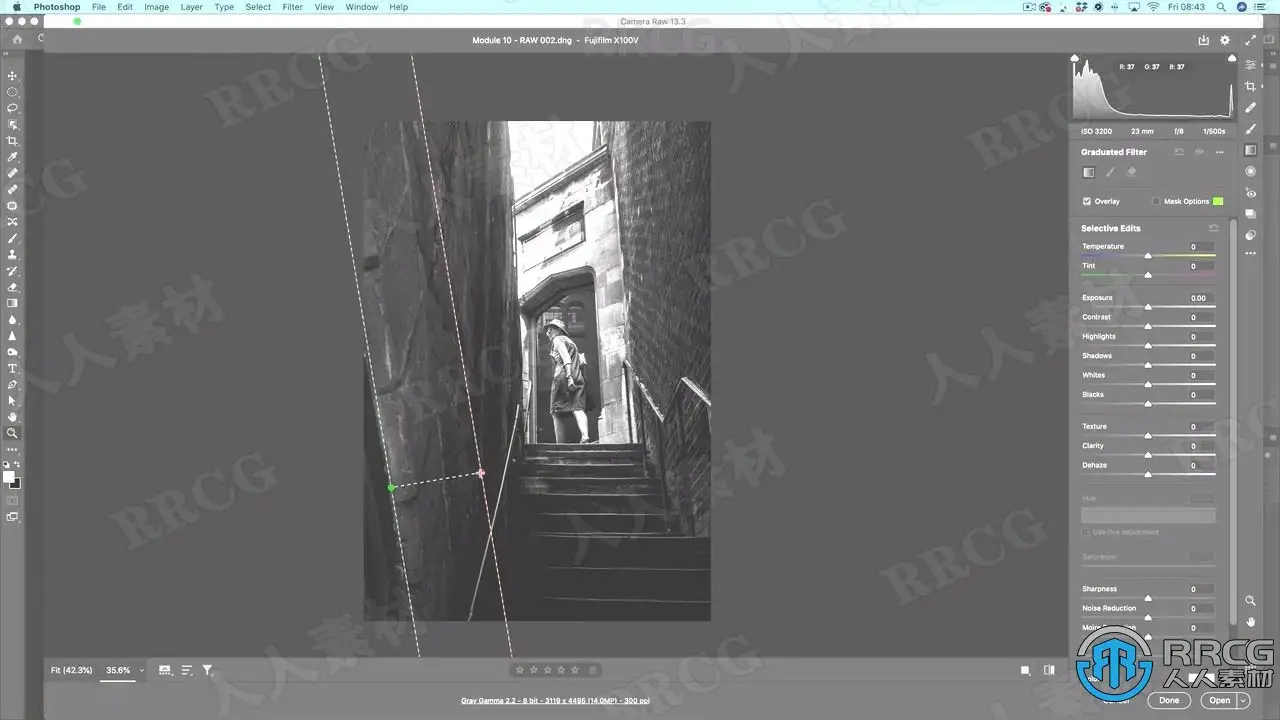Enable the Mask Options checkbox
Screen dimensions: 1280x720
tap(1156, 201)
